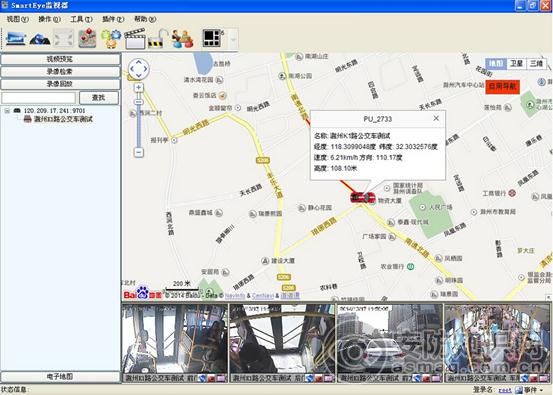Image resolution: width=553 pixels, height=395 pixels.
Task: Click the red bus marker on map
Action: pyautogui.click(x=362, y=197)
